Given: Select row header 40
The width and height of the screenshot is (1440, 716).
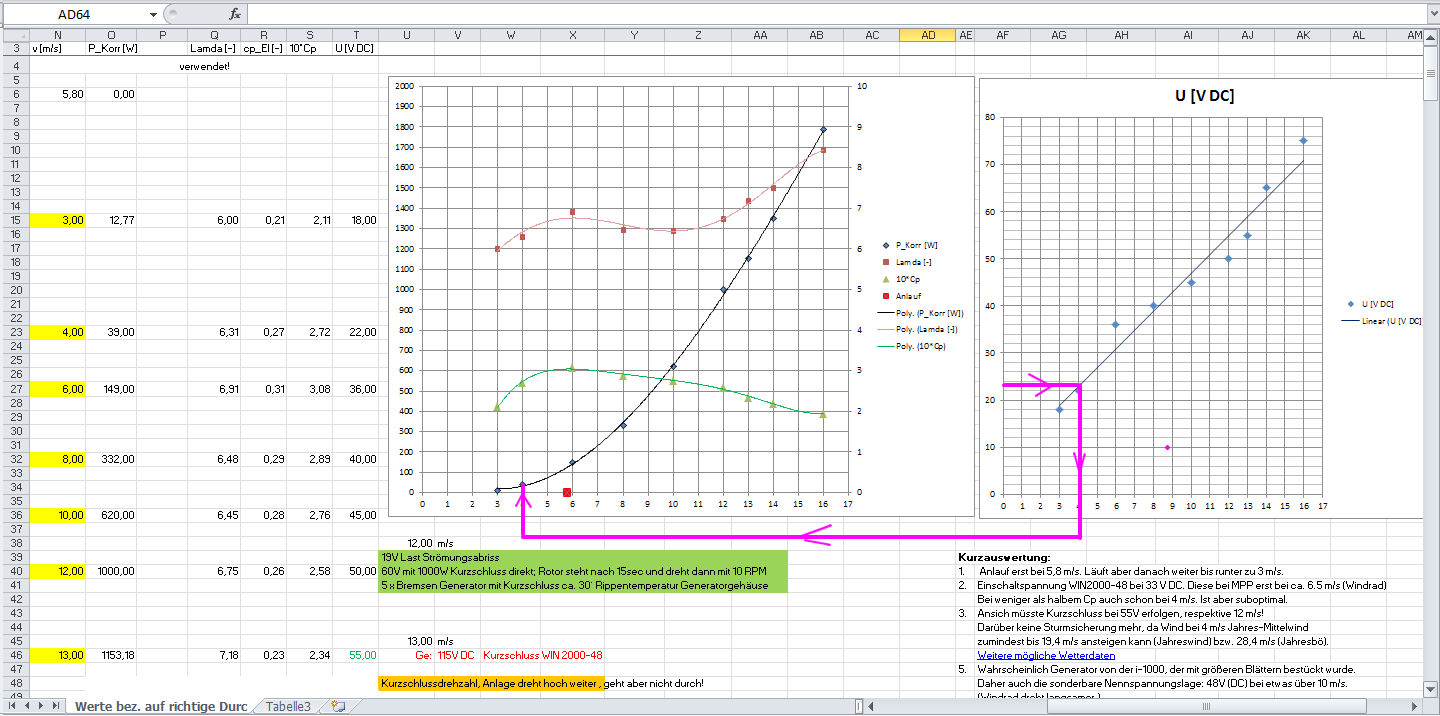Looking at the screenshot, I should pos(14,571).
